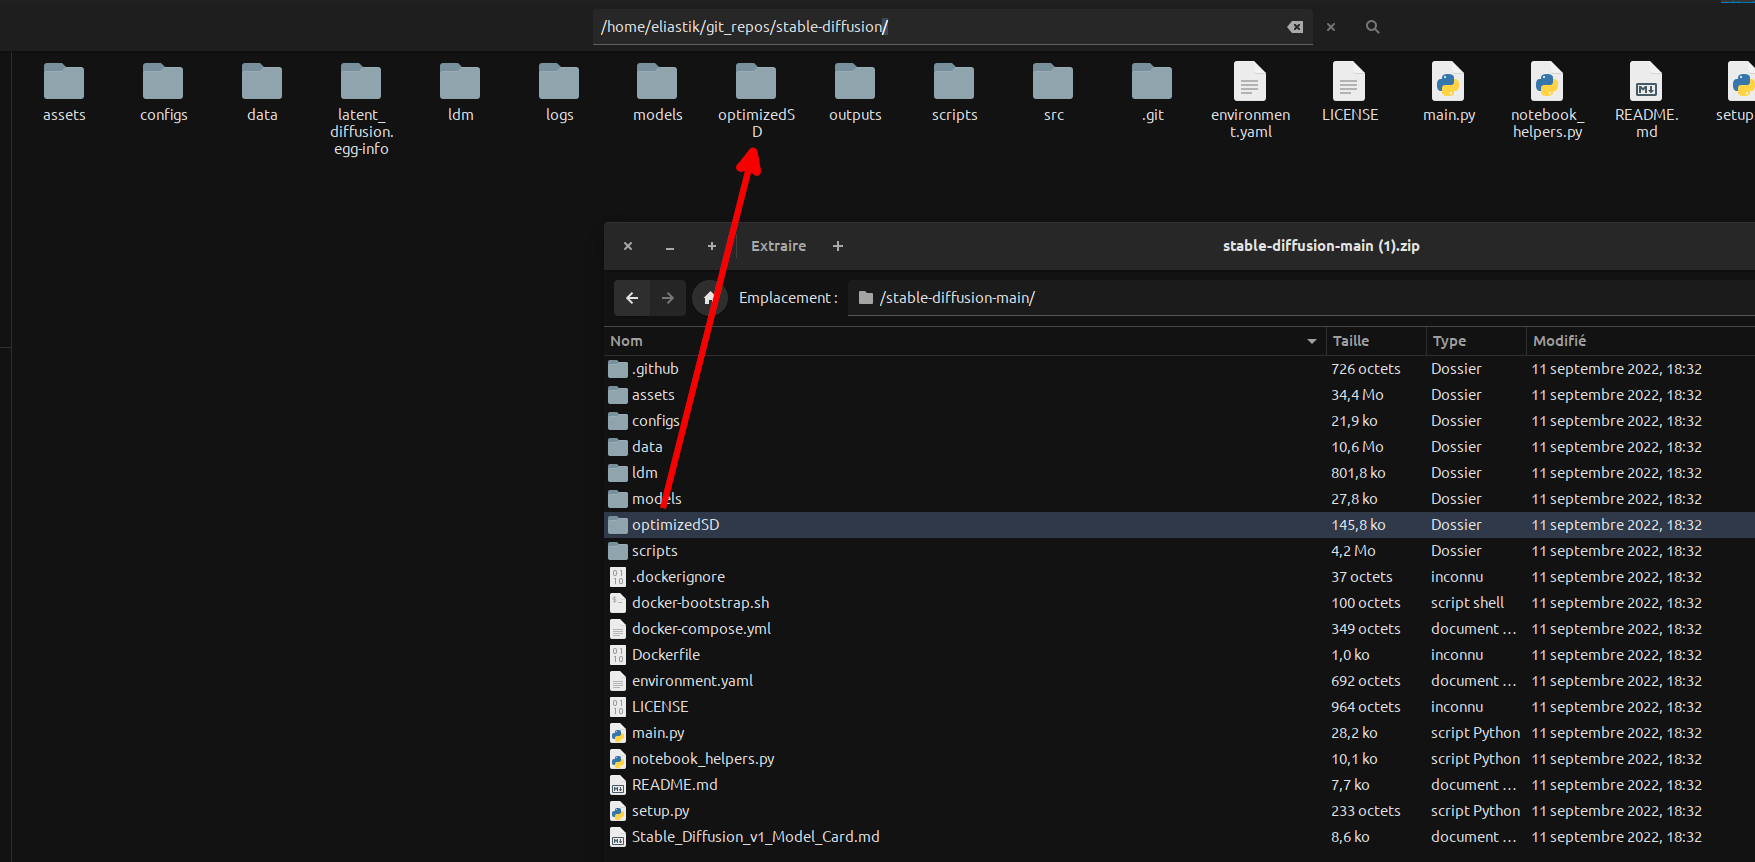This screenshot has height=862, width=1755.
Task: Go forward in archive manager
Action: (668, 298)
